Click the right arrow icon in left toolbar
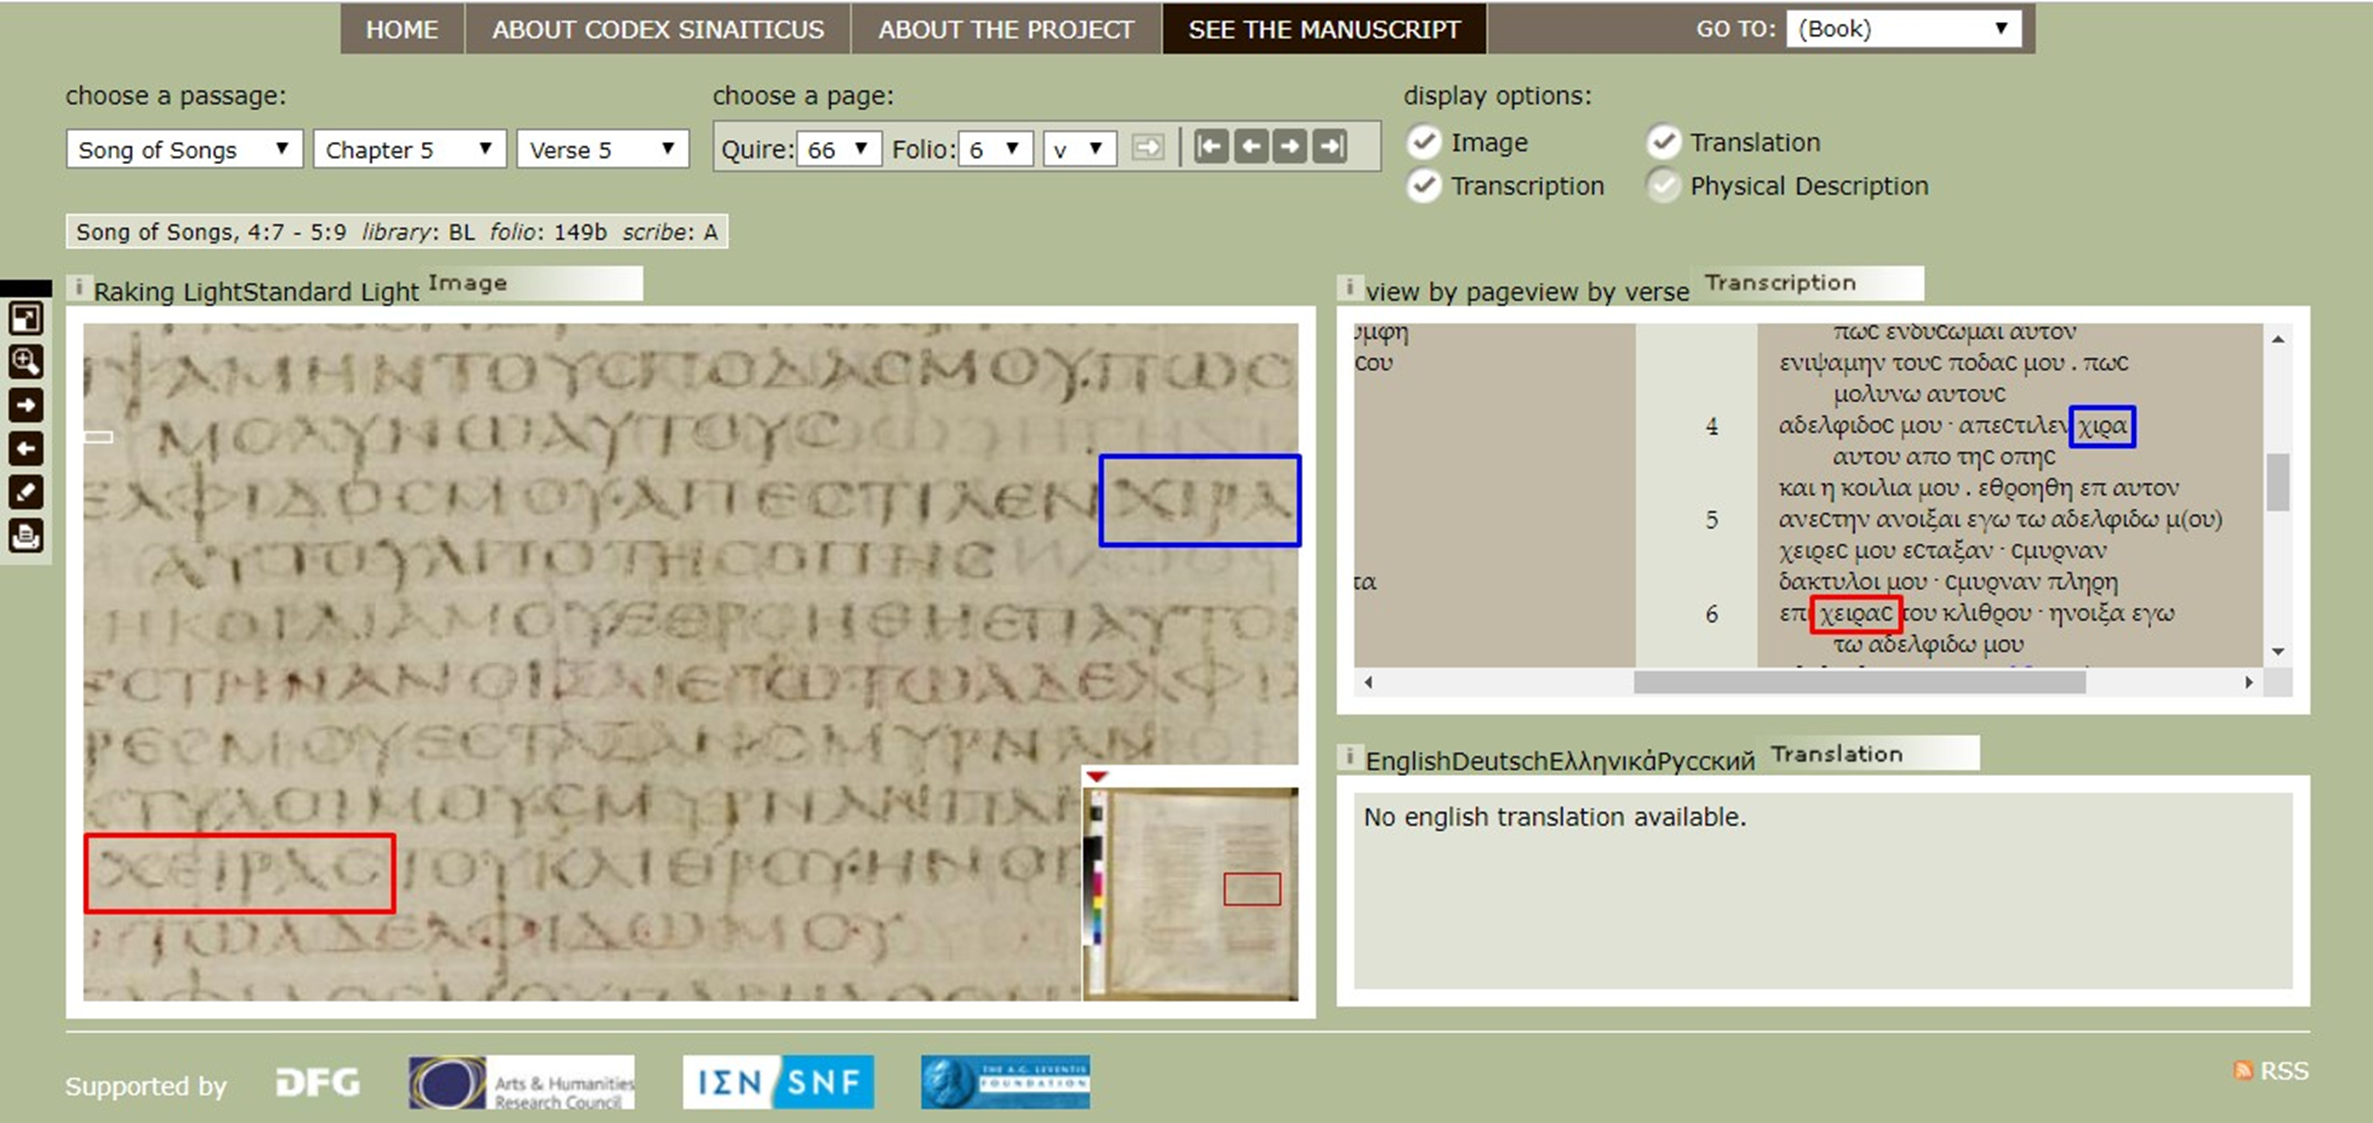The image size is (2373, 1123). click(25, 405)
